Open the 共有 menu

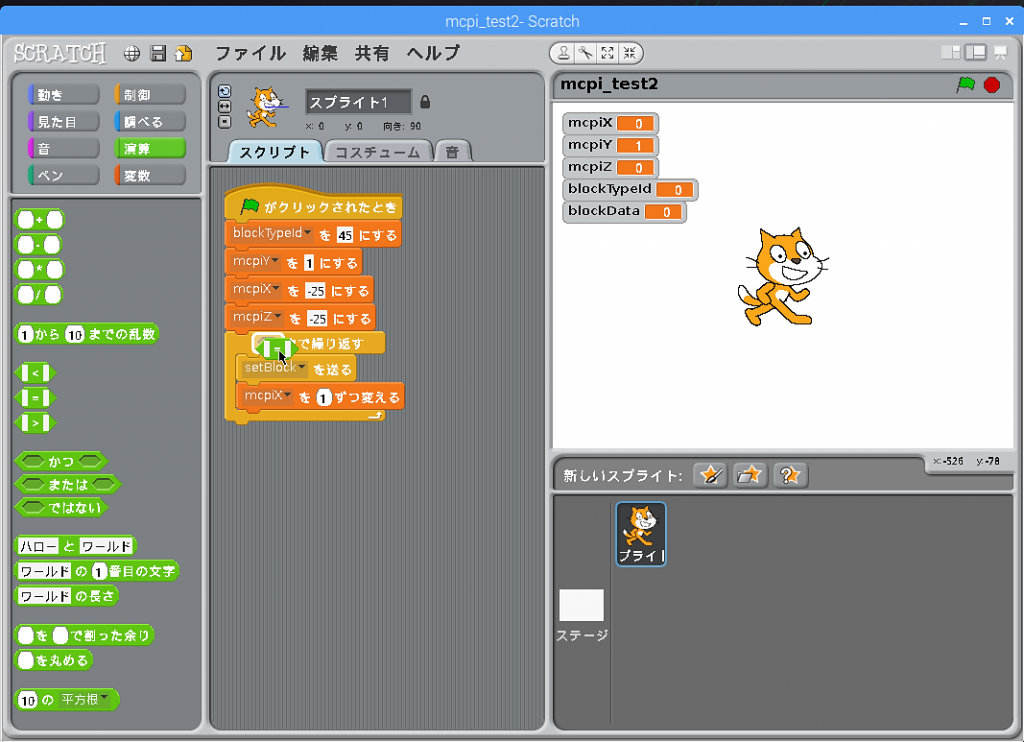pos(372,53)
